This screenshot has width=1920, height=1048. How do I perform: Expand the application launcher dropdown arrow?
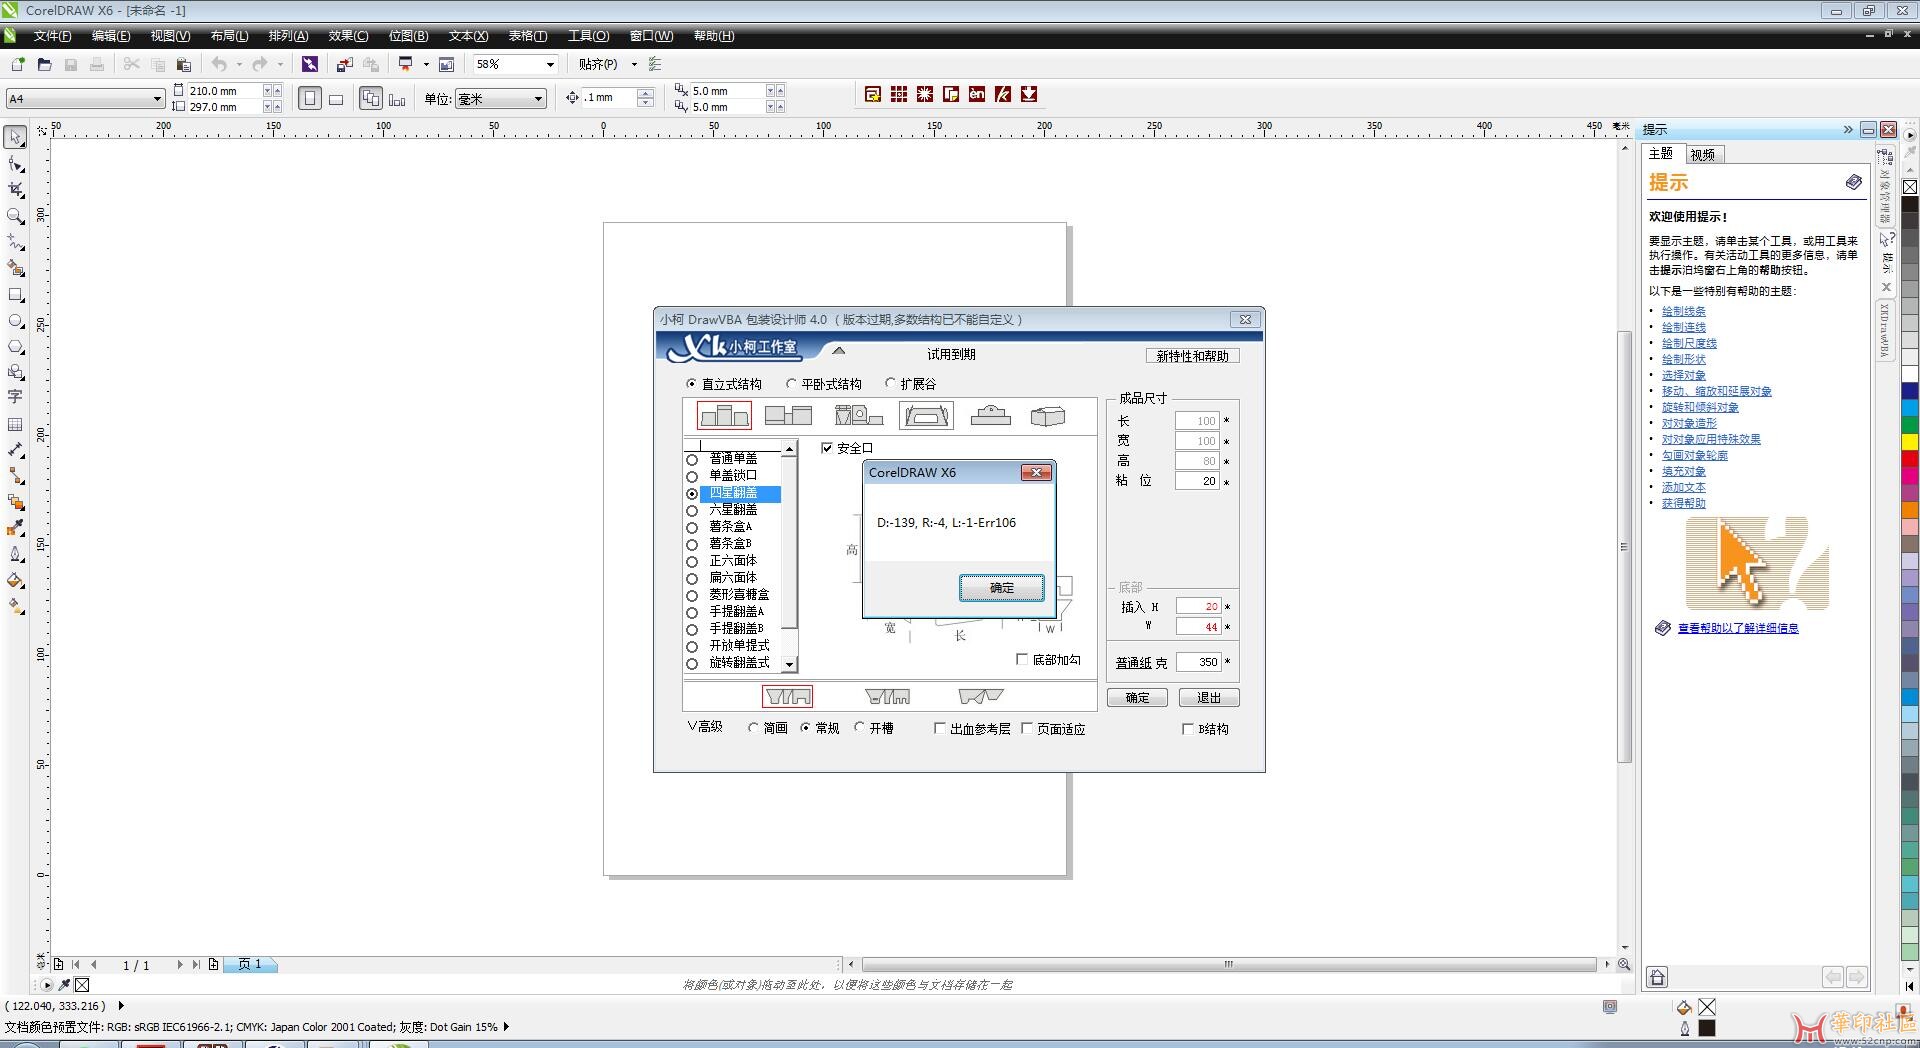426,64
